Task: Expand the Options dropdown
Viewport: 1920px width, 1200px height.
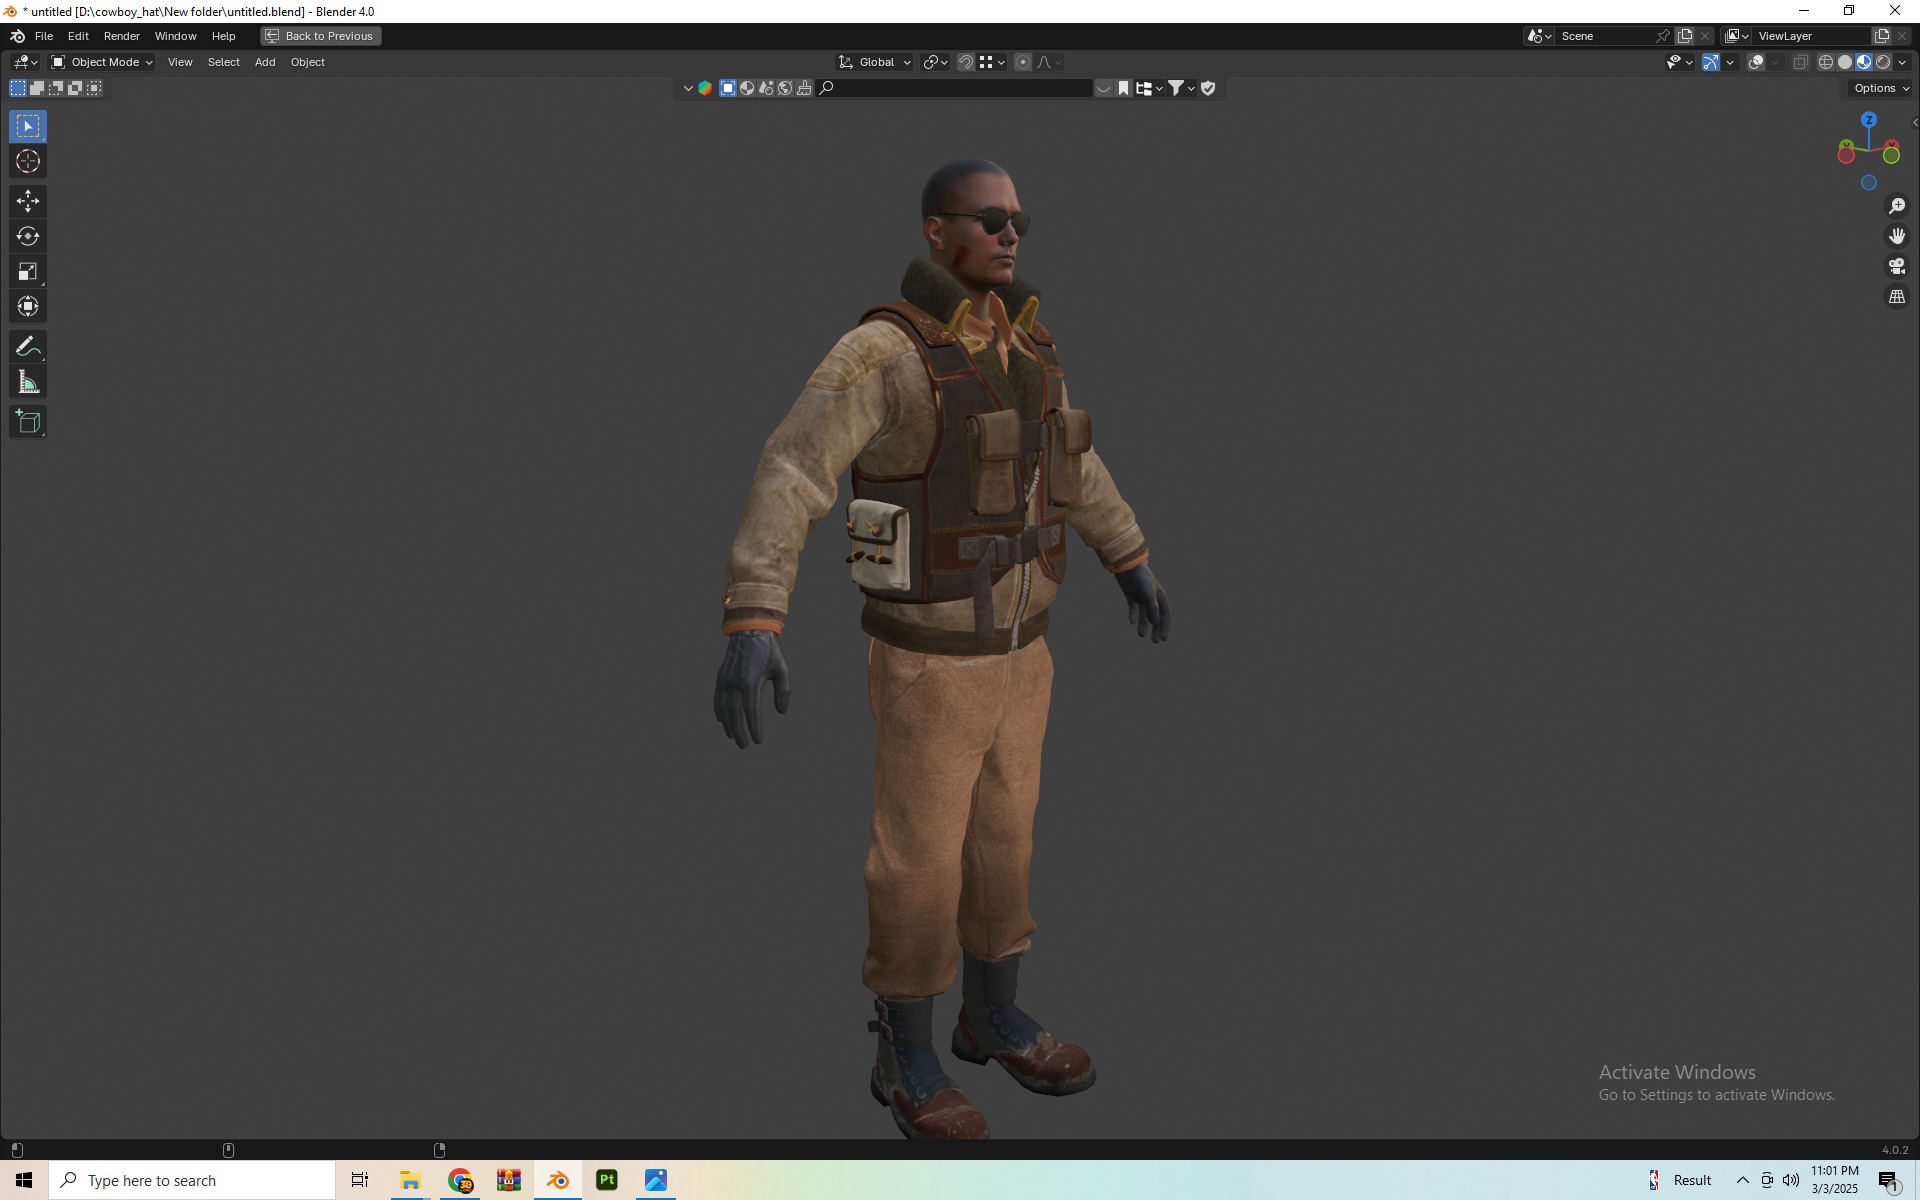Action: [1880, 88]
